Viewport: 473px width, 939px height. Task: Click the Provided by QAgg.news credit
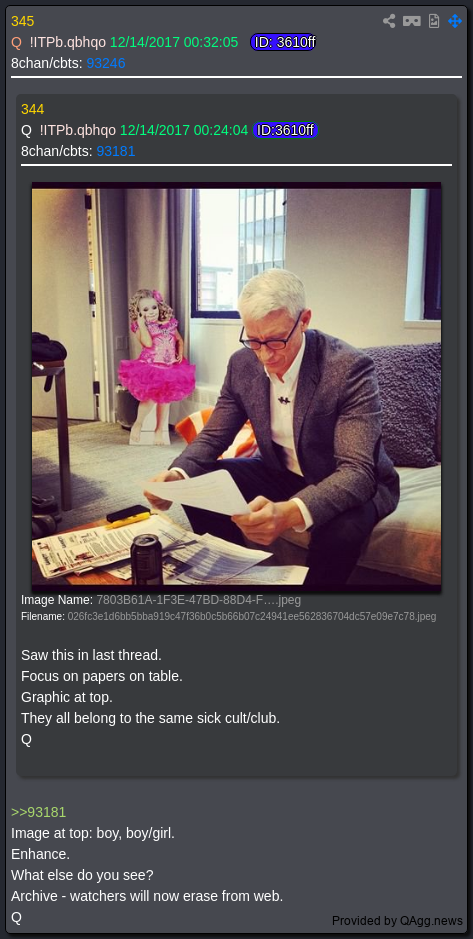click(398, 920)
